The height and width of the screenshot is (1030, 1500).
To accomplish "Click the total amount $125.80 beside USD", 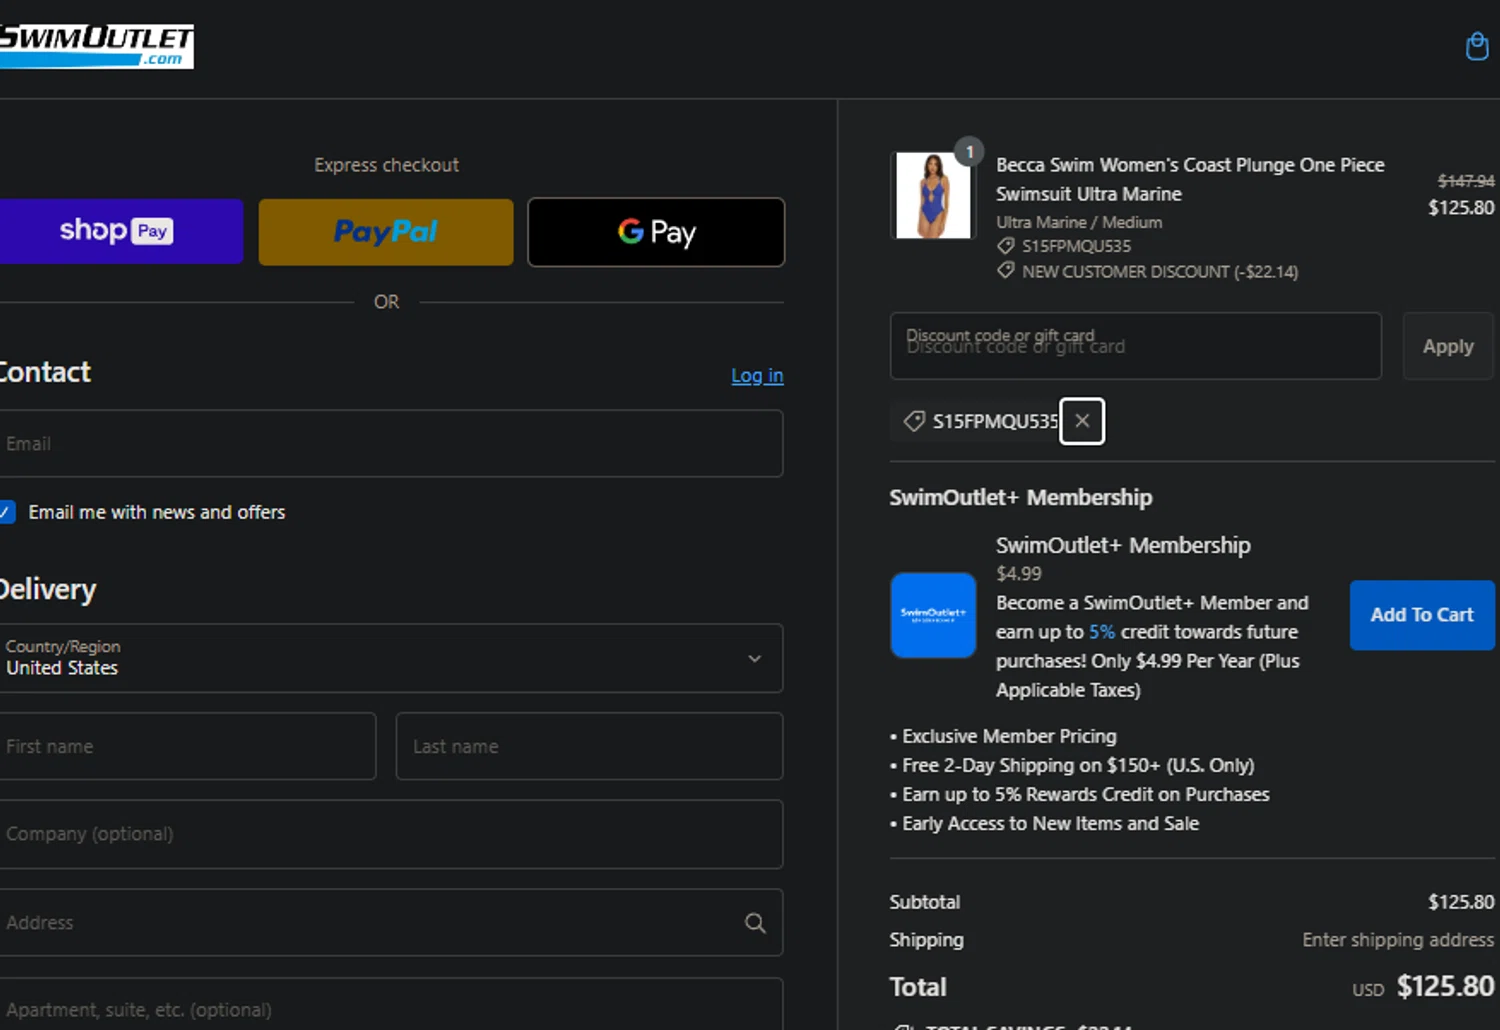I will pos(1445,986).
